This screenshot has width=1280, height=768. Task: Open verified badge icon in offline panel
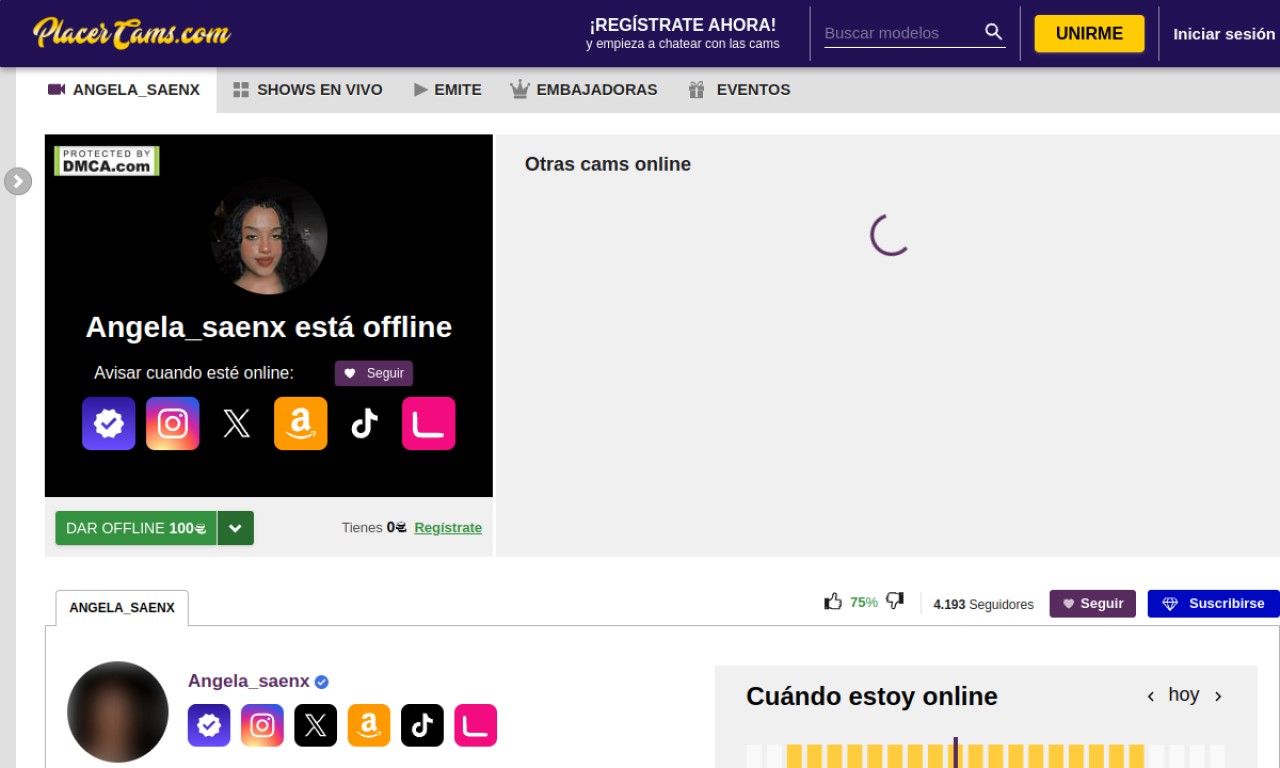click(x=109, y=424)
